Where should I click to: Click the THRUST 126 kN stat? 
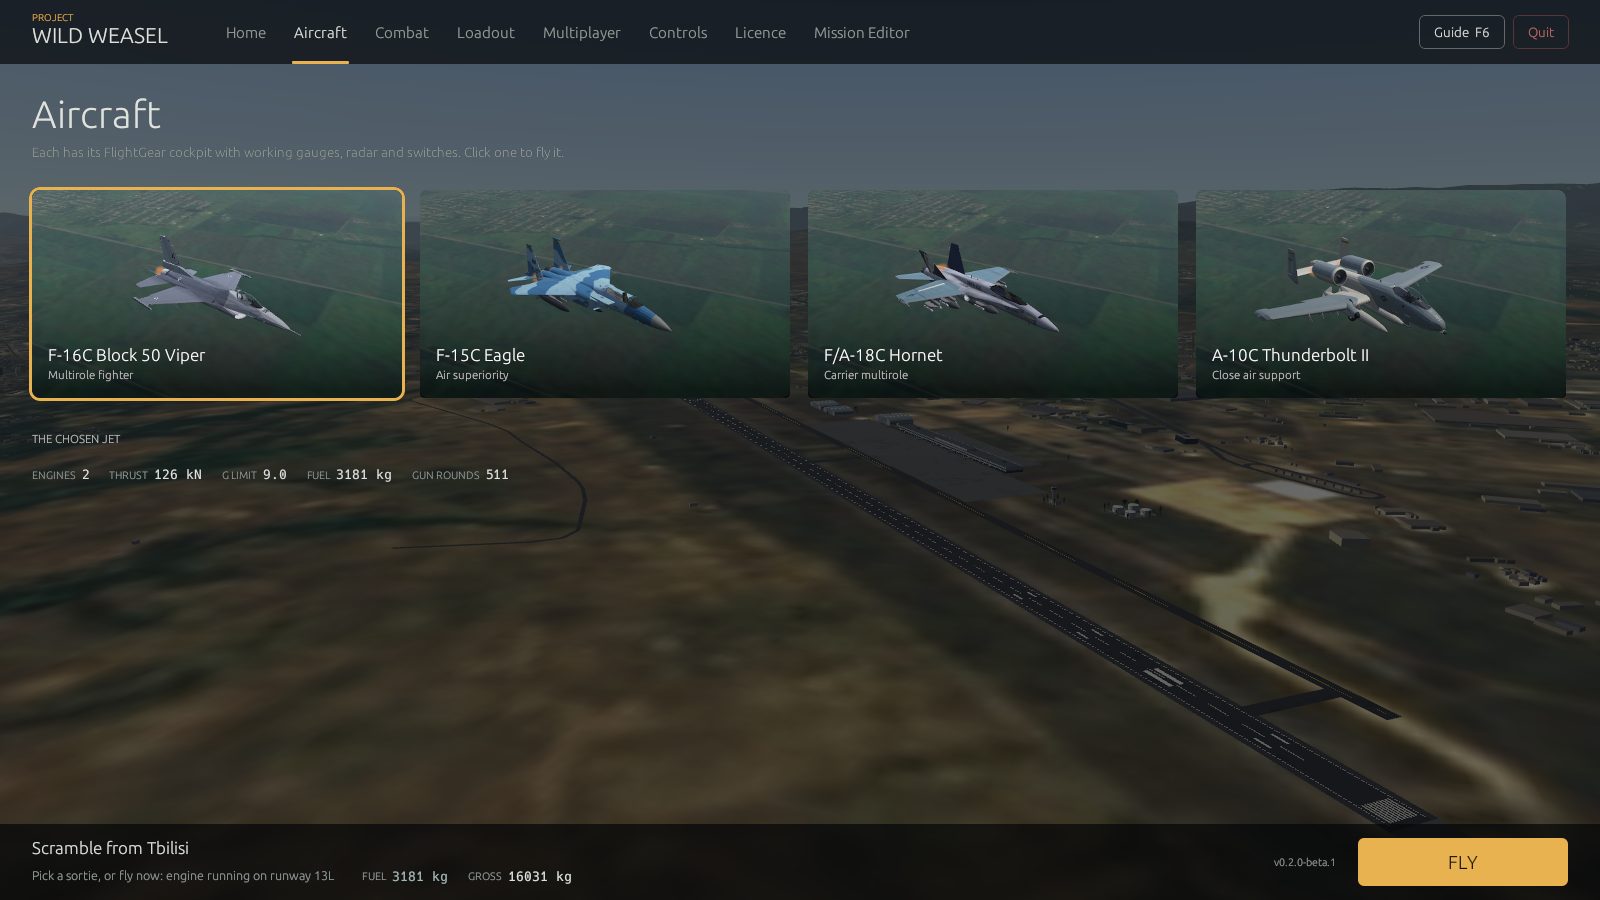pos(155,475)
